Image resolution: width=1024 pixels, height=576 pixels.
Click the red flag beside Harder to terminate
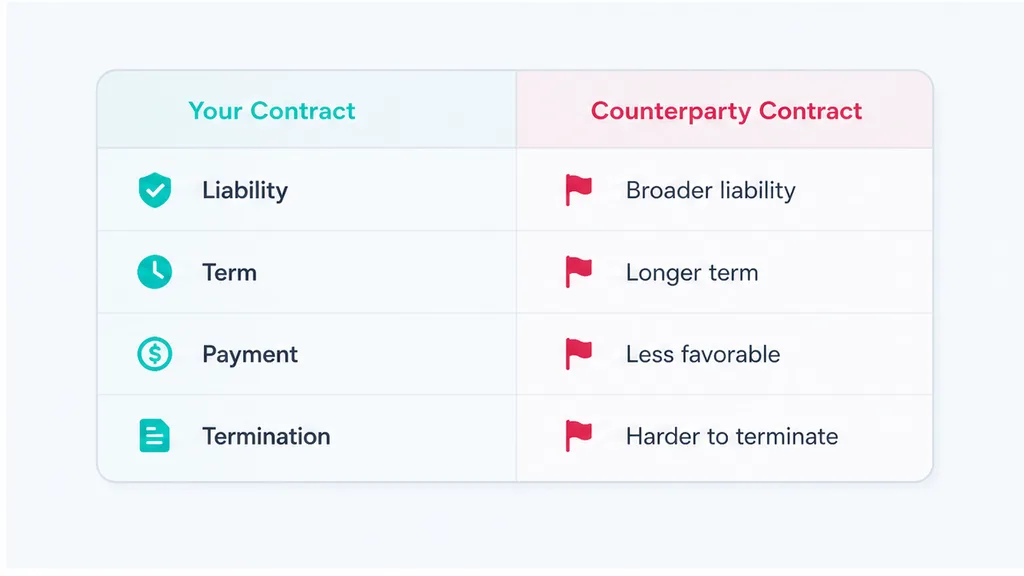(579, 436)
